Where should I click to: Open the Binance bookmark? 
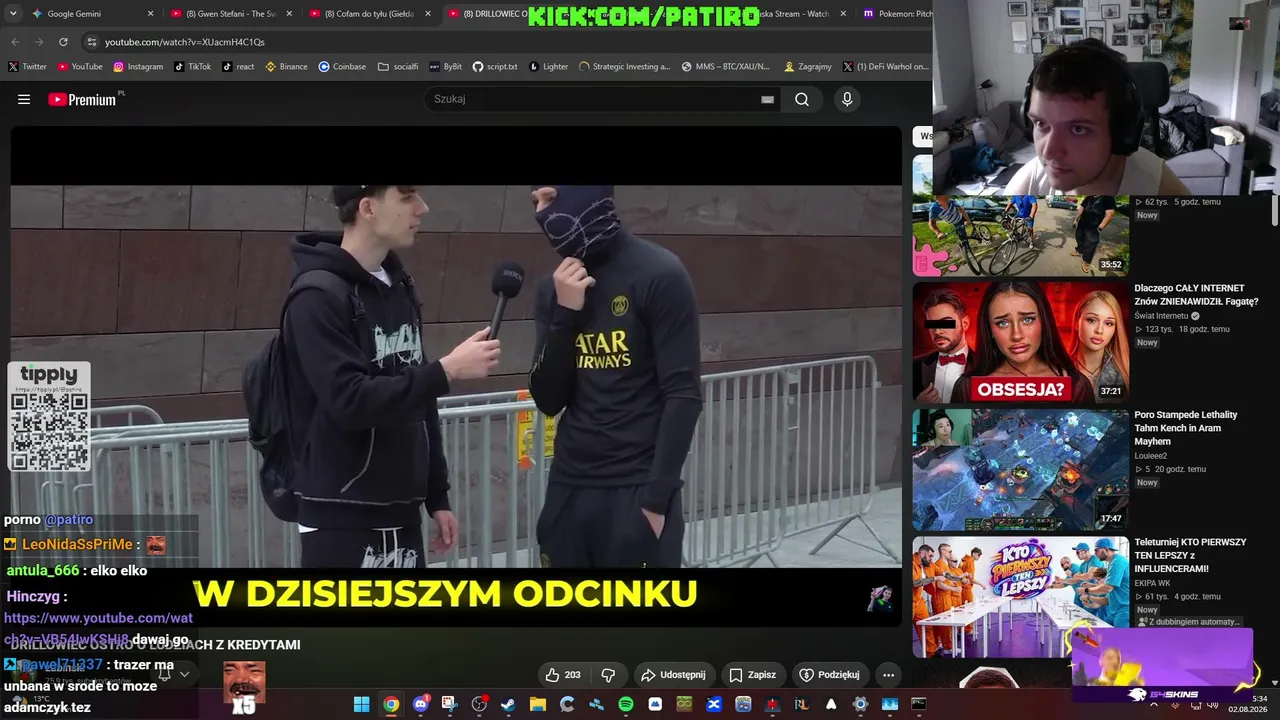(x=286, y=67)
